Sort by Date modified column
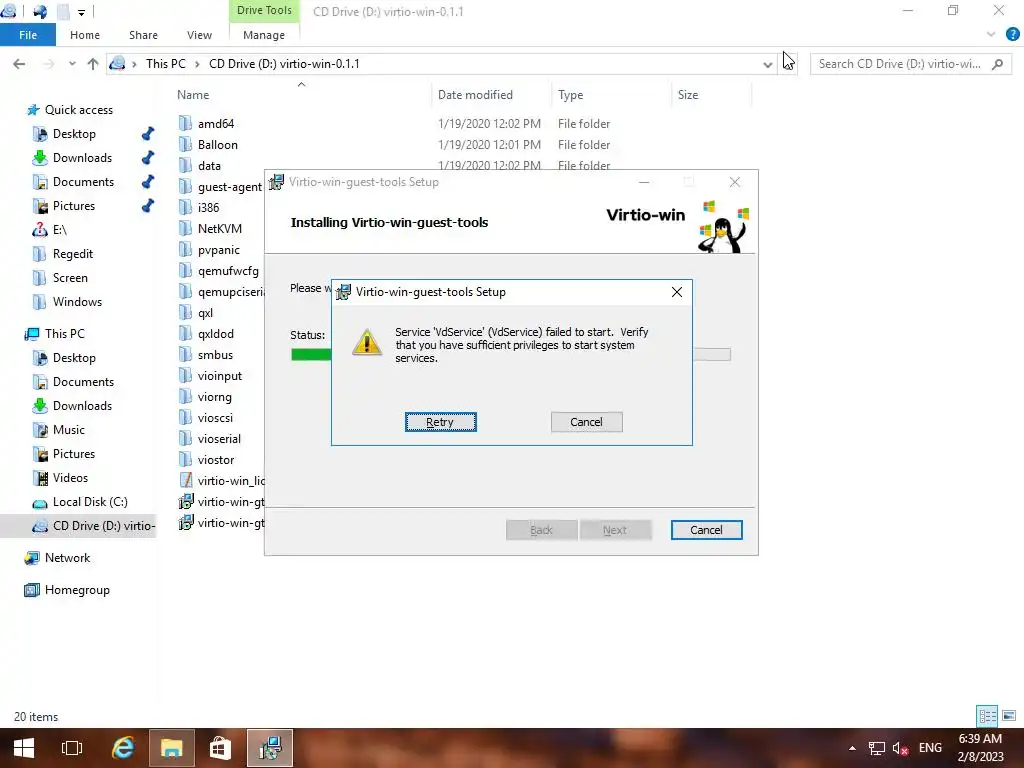 point(475,95)
